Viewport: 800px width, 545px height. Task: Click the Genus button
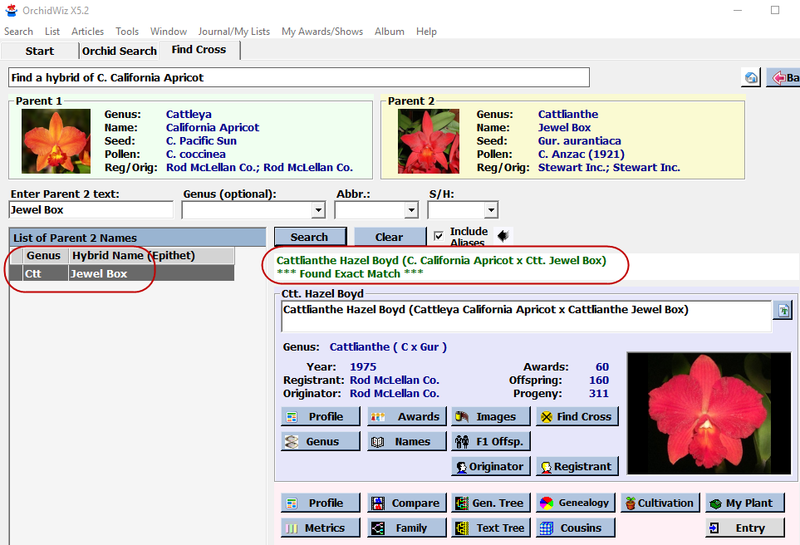tap(320, 442)
